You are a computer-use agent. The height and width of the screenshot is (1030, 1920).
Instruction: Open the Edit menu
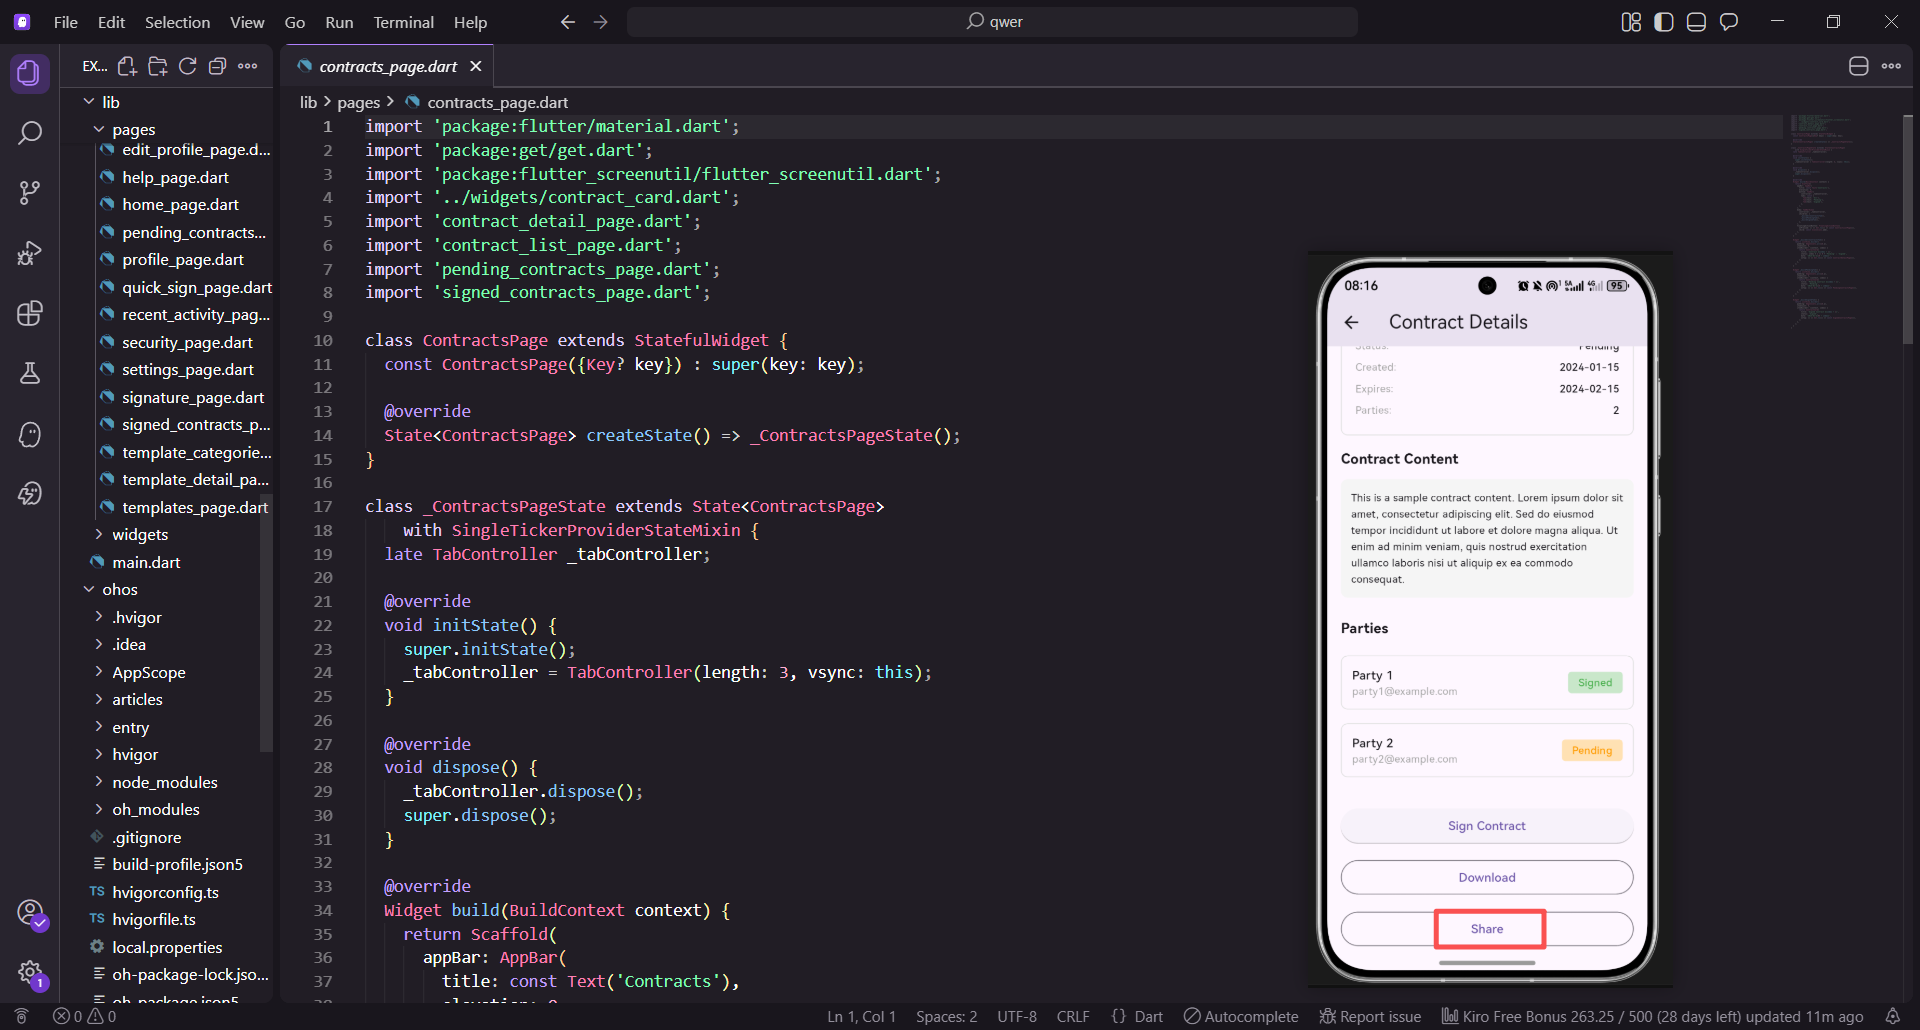pos(111,22)
